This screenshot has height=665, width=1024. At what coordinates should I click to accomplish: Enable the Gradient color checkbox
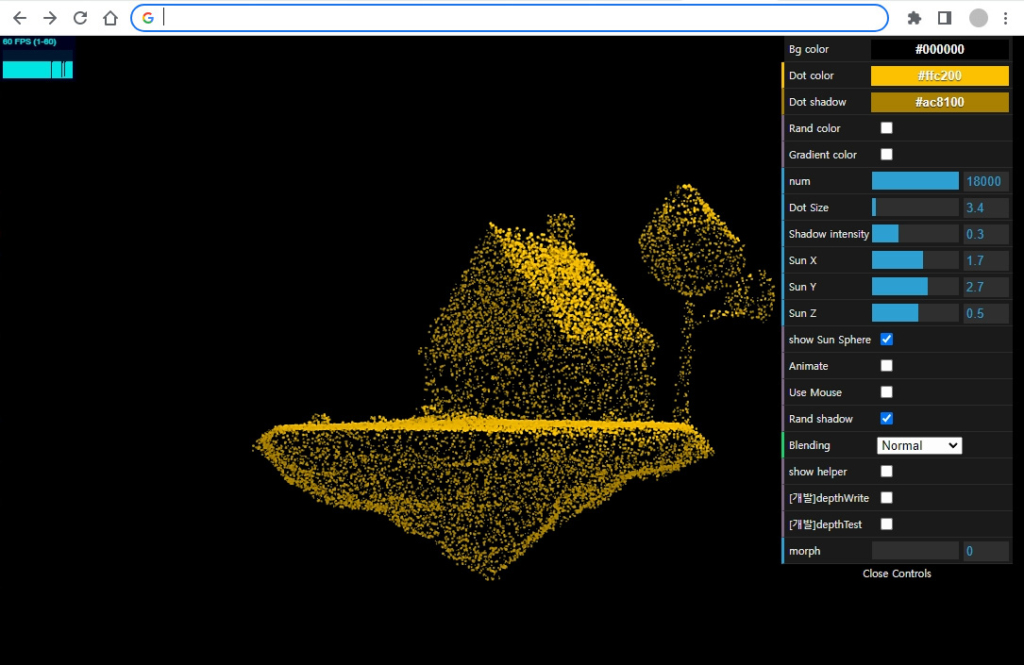click(x=886, y=155)
